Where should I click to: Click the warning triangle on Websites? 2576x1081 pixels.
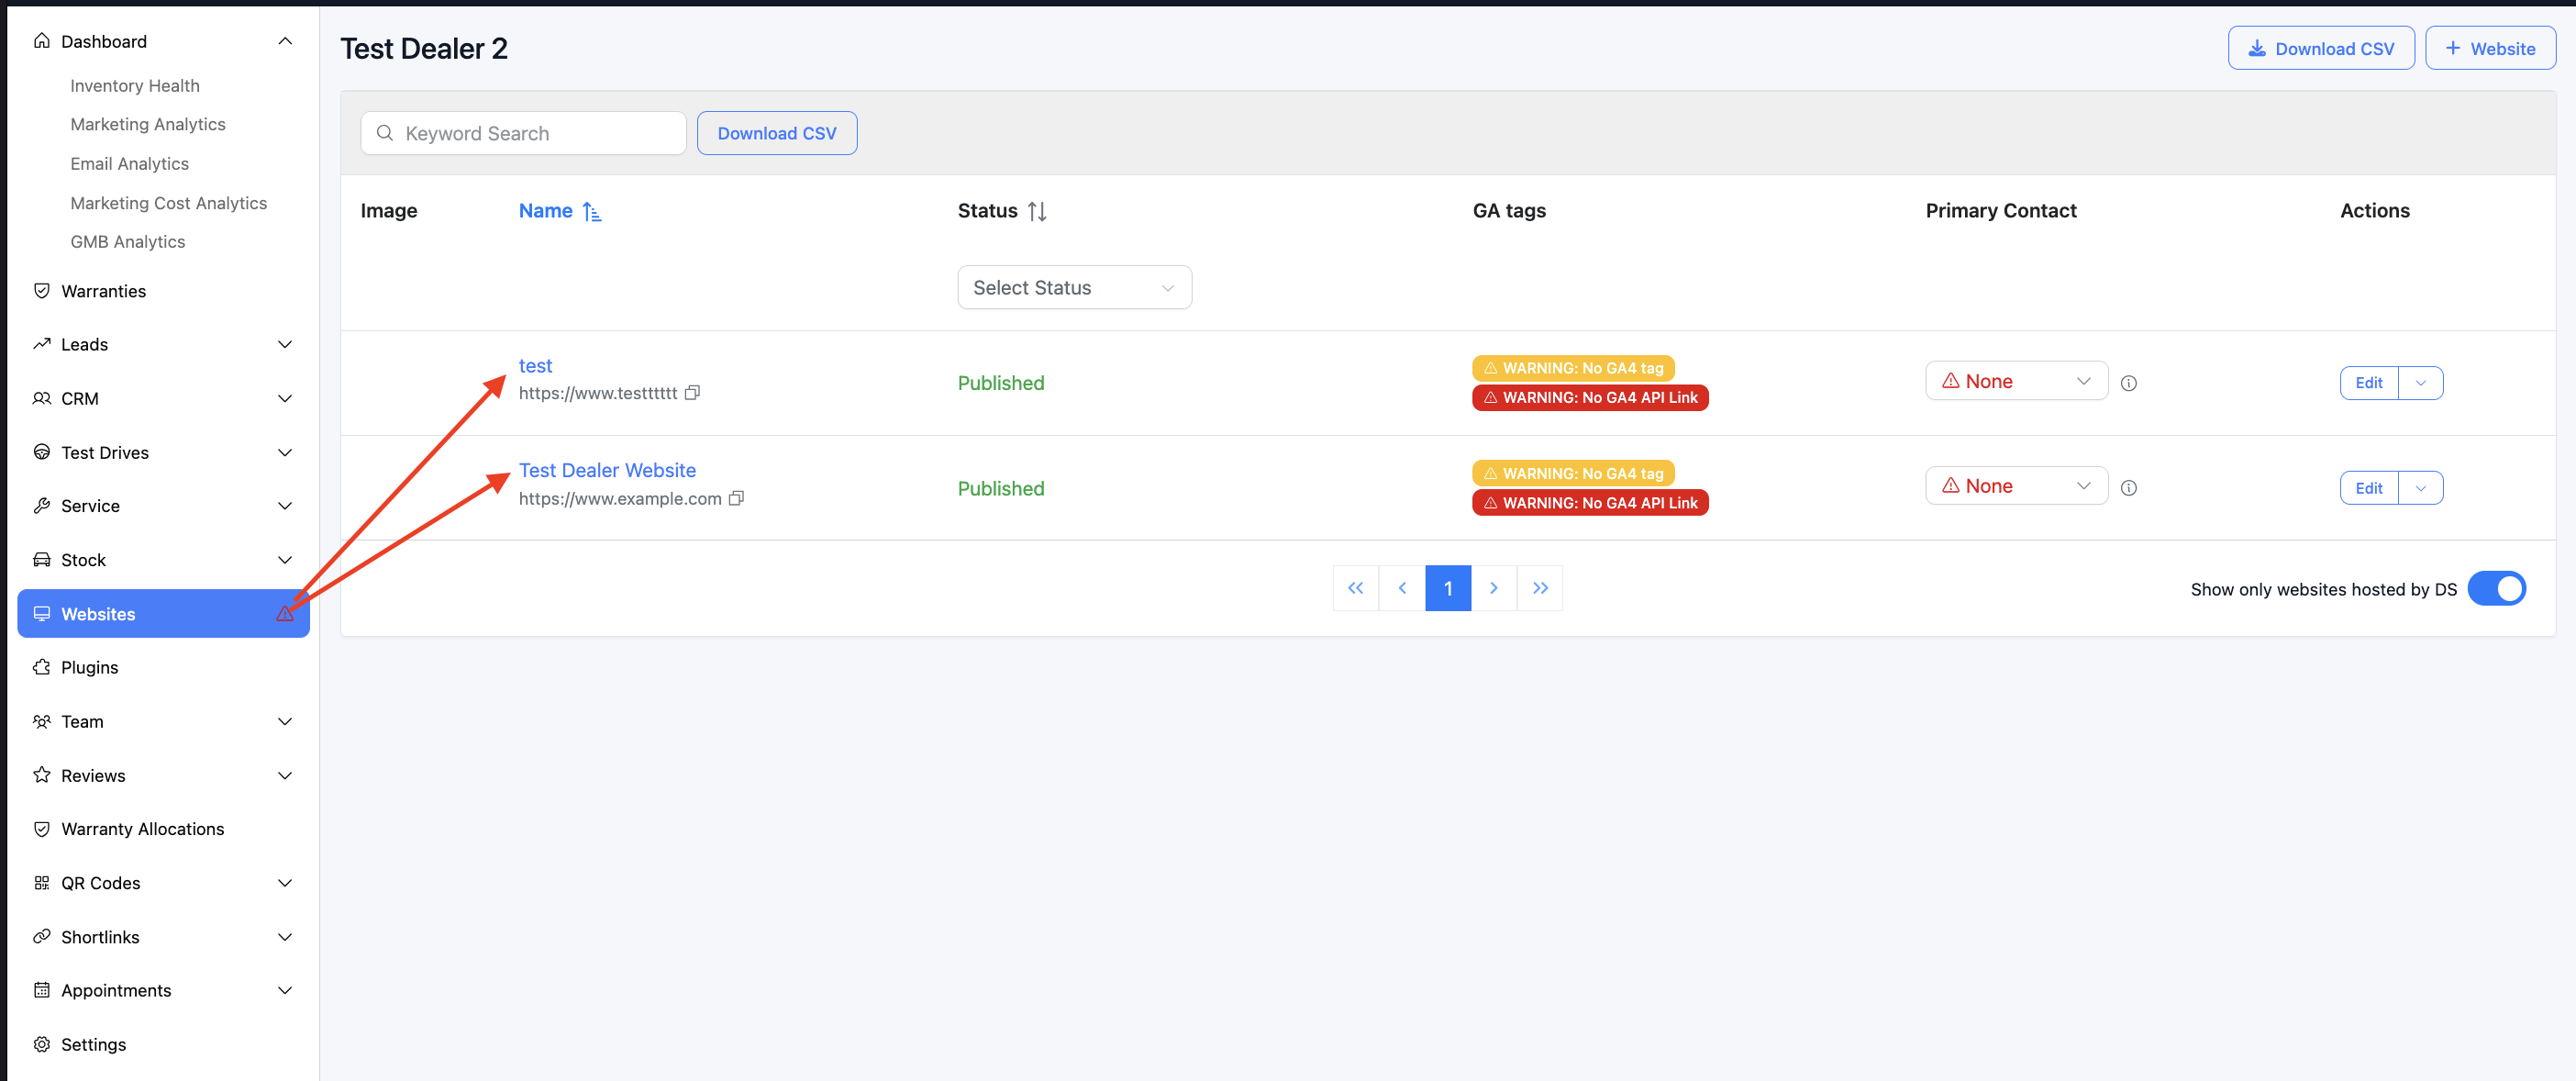tap(285, 614)
